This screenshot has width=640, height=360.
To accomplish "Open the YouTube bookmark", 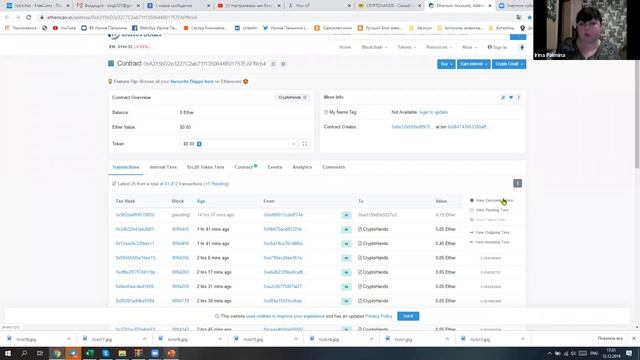I will pos(64,28).
